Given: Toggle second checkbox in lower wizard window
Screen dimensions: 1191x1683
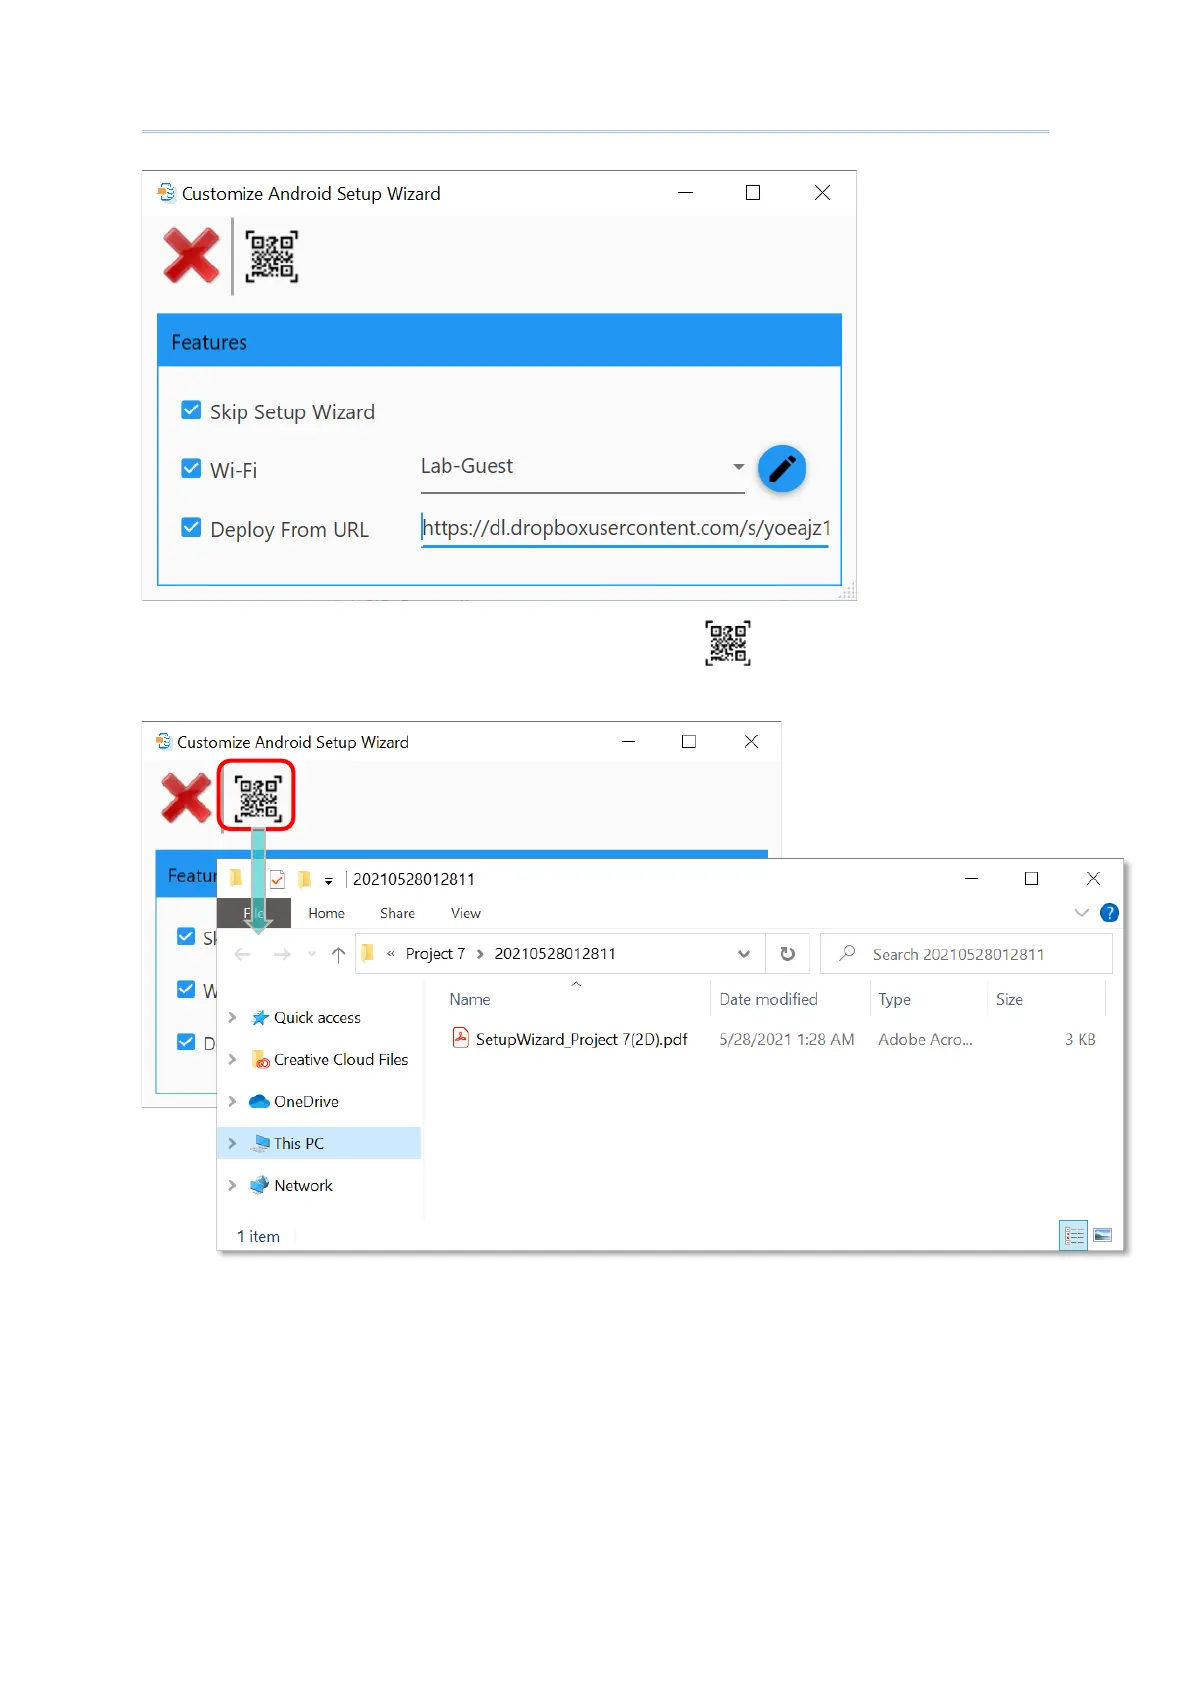Looking at the screenshot, I should coord(186,989).
